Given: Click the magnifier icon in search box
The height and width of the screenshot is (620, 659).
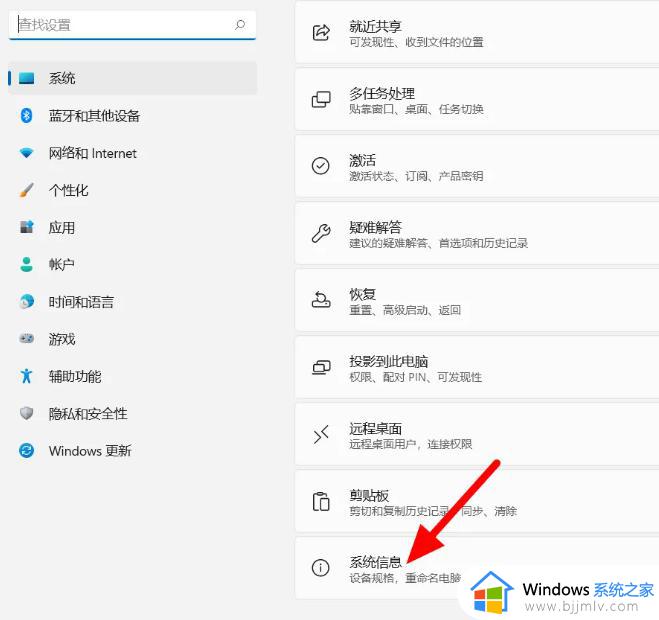Looking at the screenshot, I should pyautogui.click(x=240, y=25).
